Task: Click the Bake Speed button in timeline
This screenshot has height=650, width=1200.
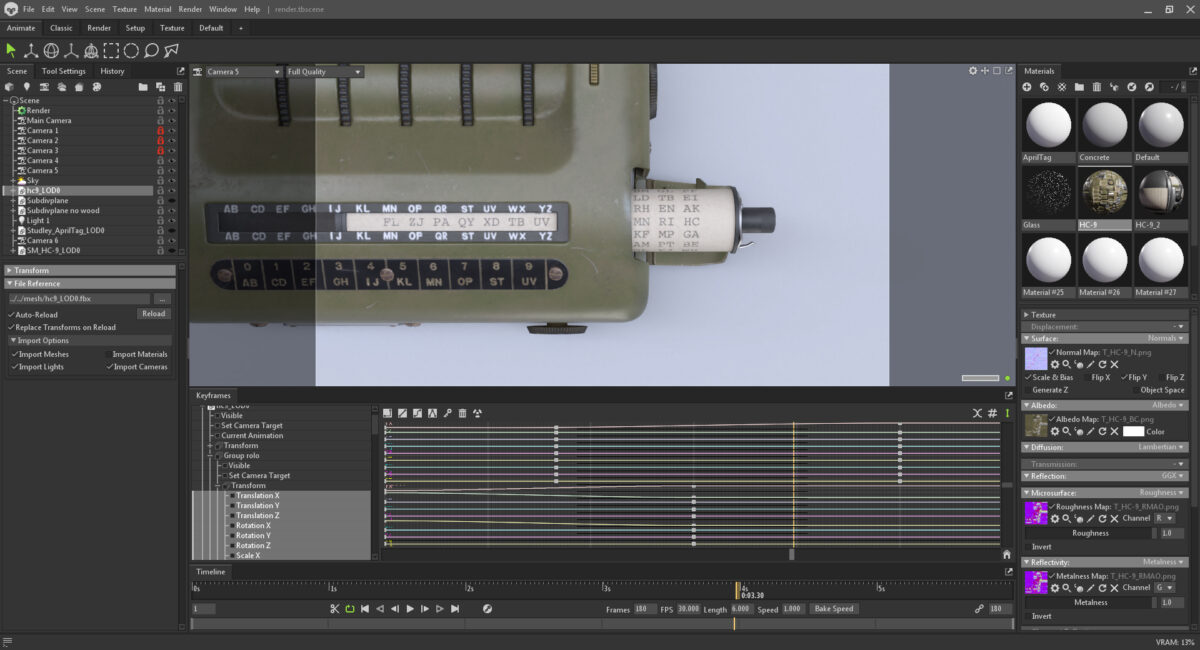Action: tap(832, 608)
